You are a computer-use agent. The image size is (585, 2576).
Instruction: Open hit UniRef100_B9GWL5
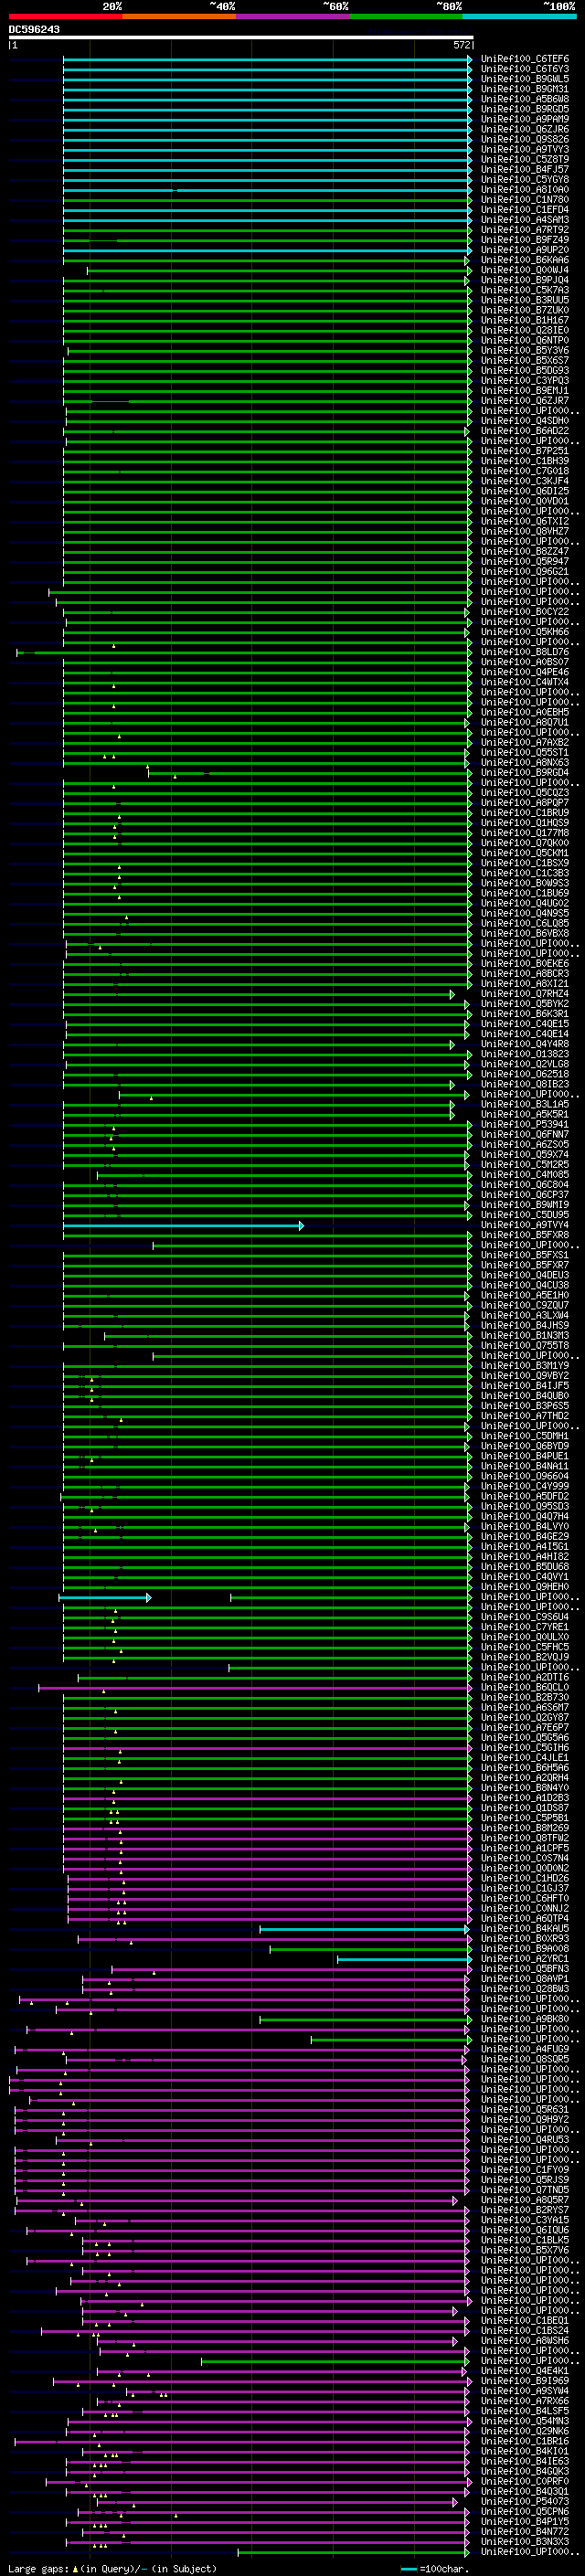pyautogui.click(x=524, y=79)
